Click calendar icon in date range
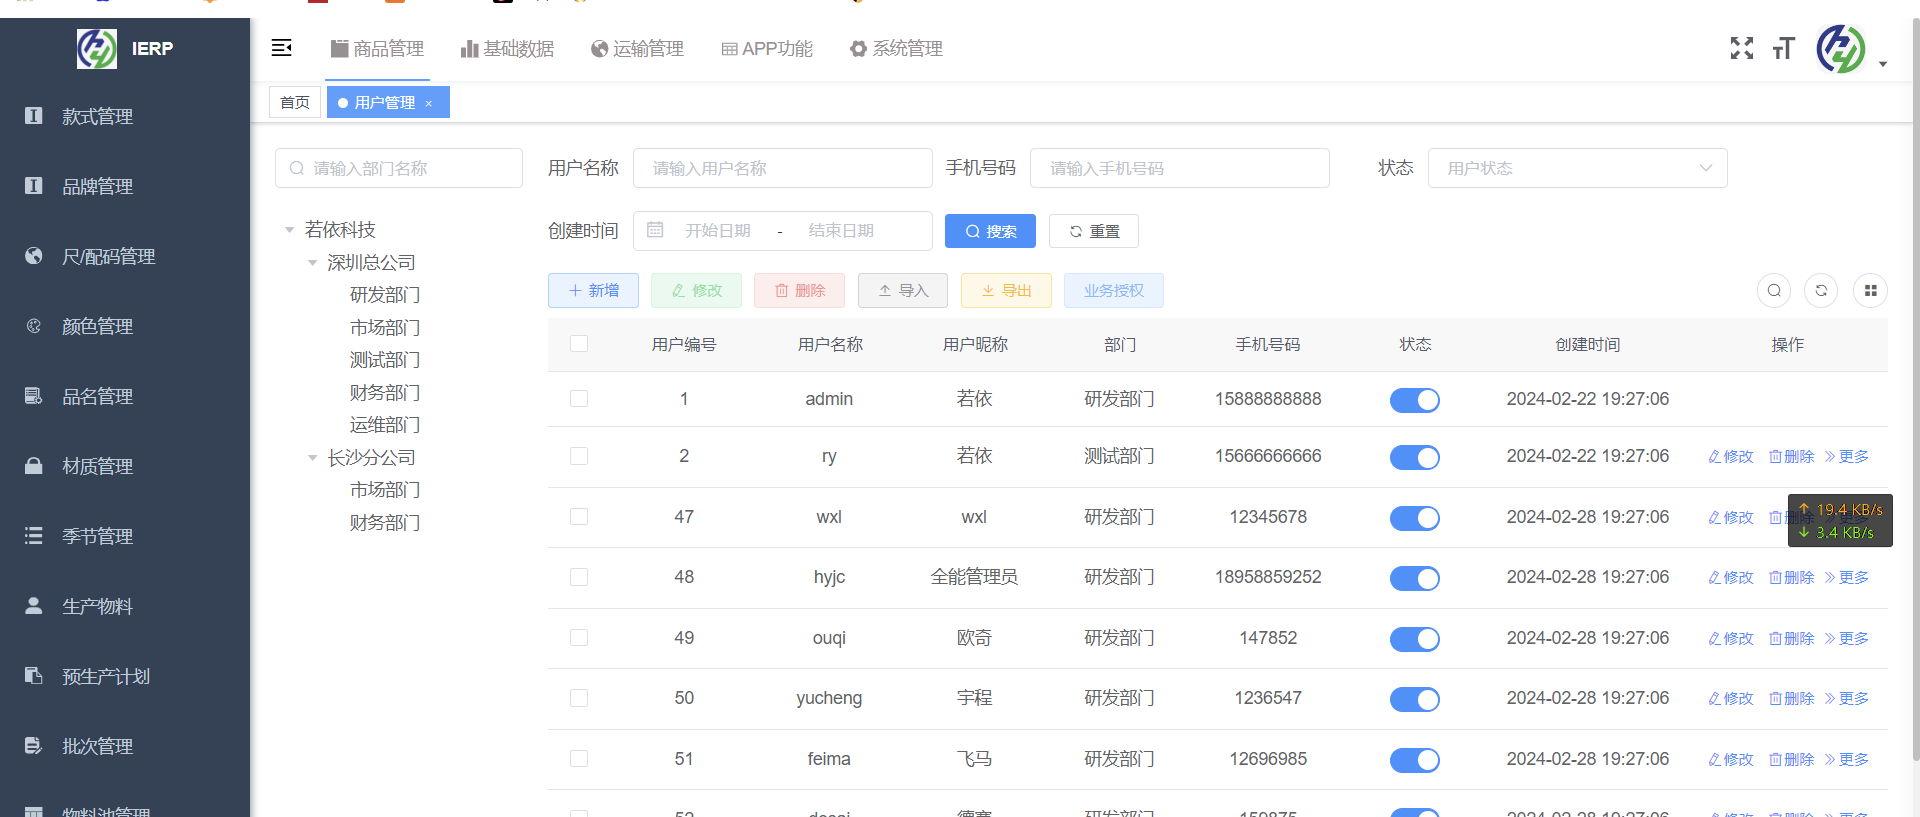The height and width of the screenshot is (817, 1920). pos(655,230)
